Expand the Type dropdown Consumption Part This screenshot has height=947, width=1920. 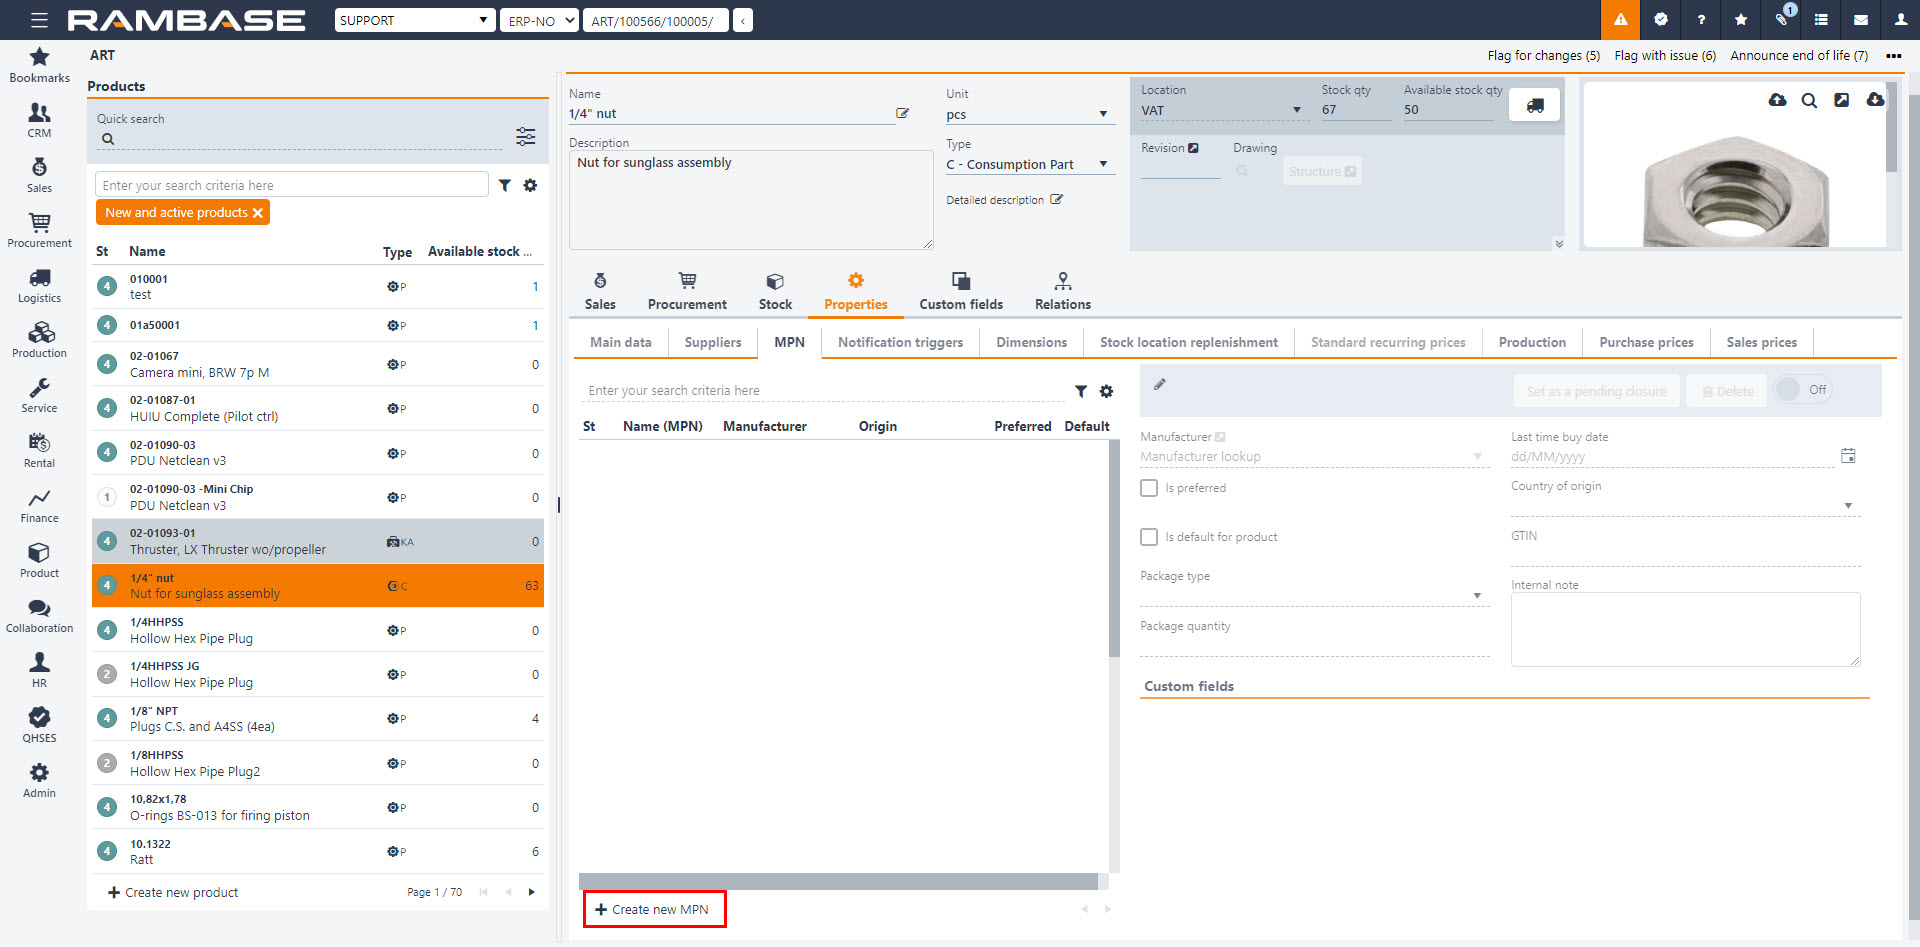click(x=1028, y=164)
